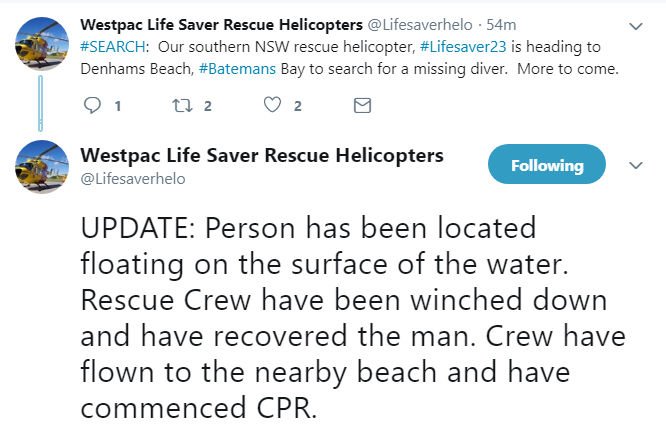Expand the chevron menu on the 54m tweet

634,25
